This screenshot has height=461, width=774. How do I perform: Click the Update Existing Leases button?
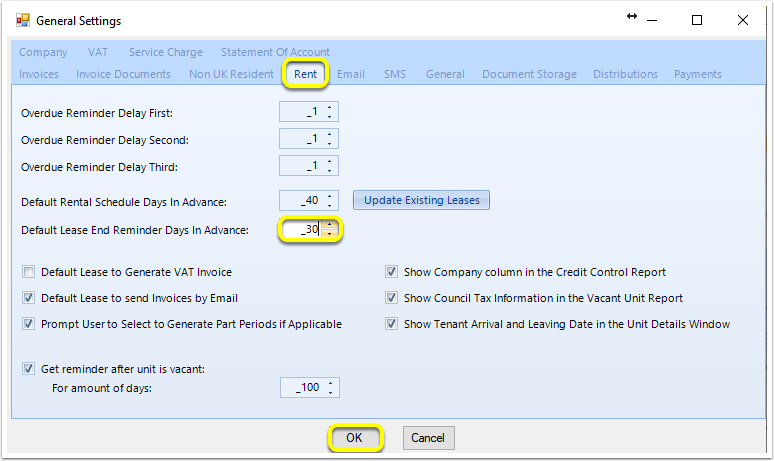[x=422, y=200]
